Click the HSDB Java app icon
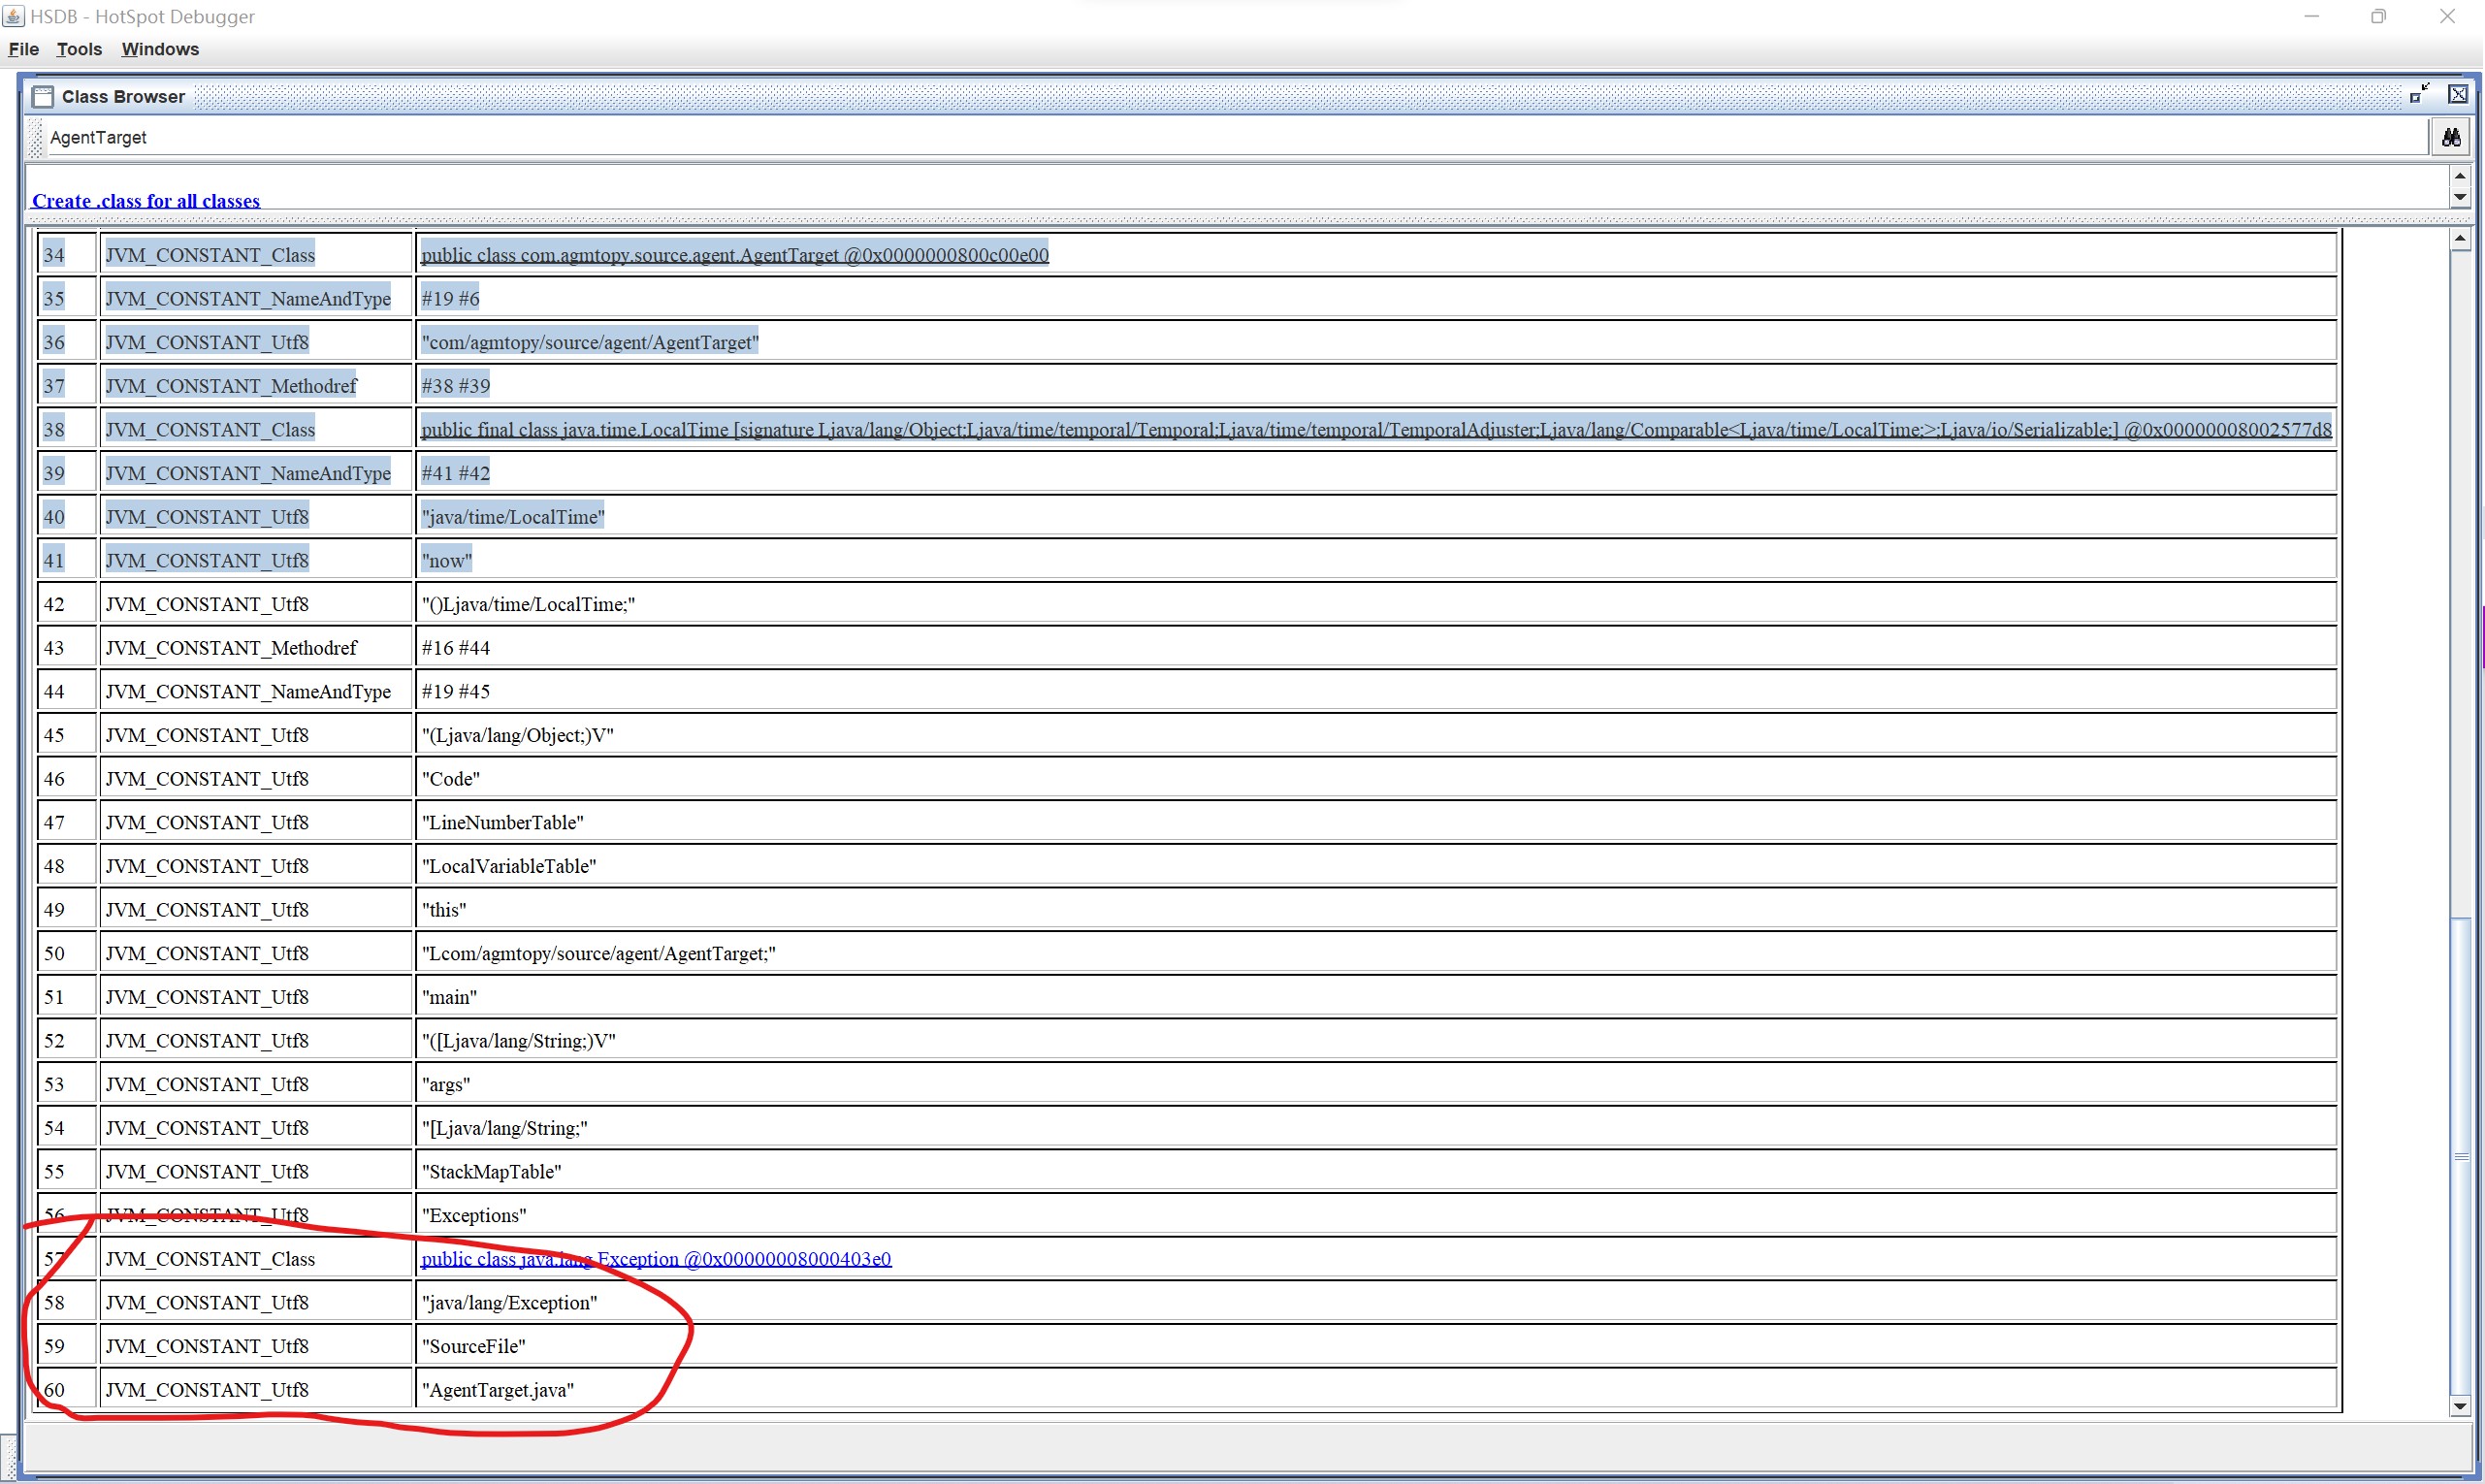The height and width of the screenshot is (1484, 2485). 13,16
